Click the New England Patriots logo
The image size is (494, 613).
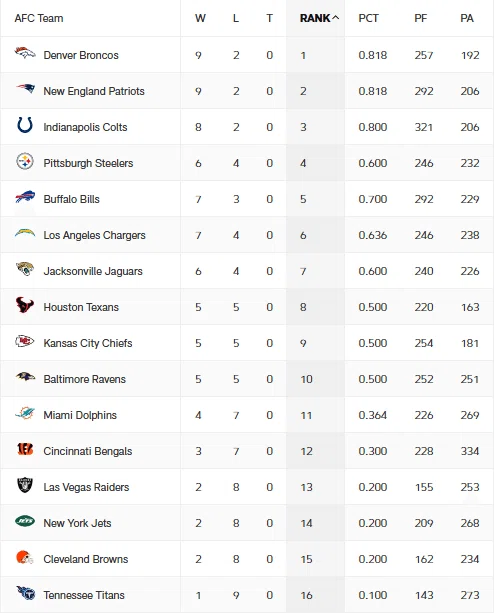coord(25,89)
